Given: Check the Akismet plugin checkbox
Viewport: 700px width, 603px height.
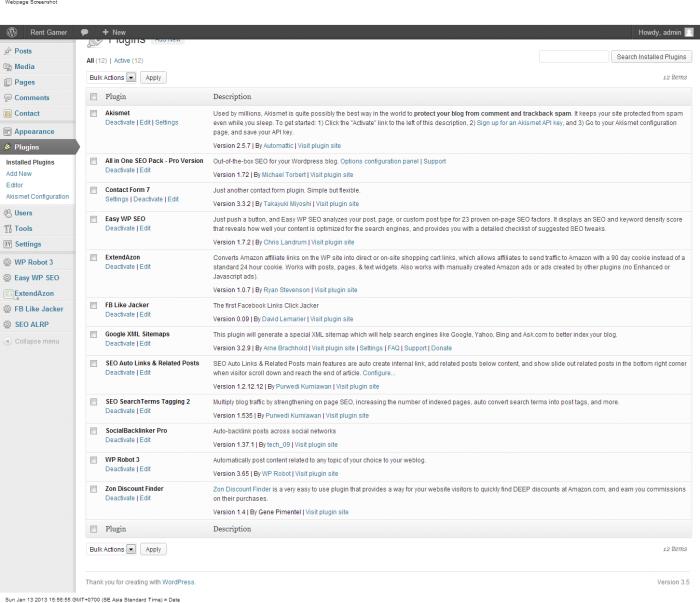Looking at the screenshot, I should click(x=93, y=114).
